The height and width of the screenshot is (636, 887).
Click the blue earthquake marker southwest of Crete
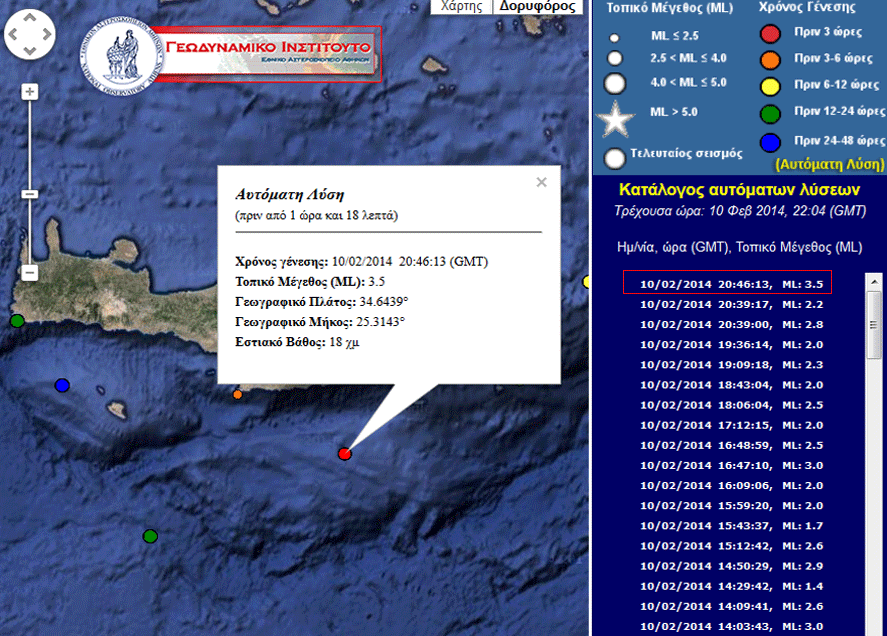click(62, 385)
